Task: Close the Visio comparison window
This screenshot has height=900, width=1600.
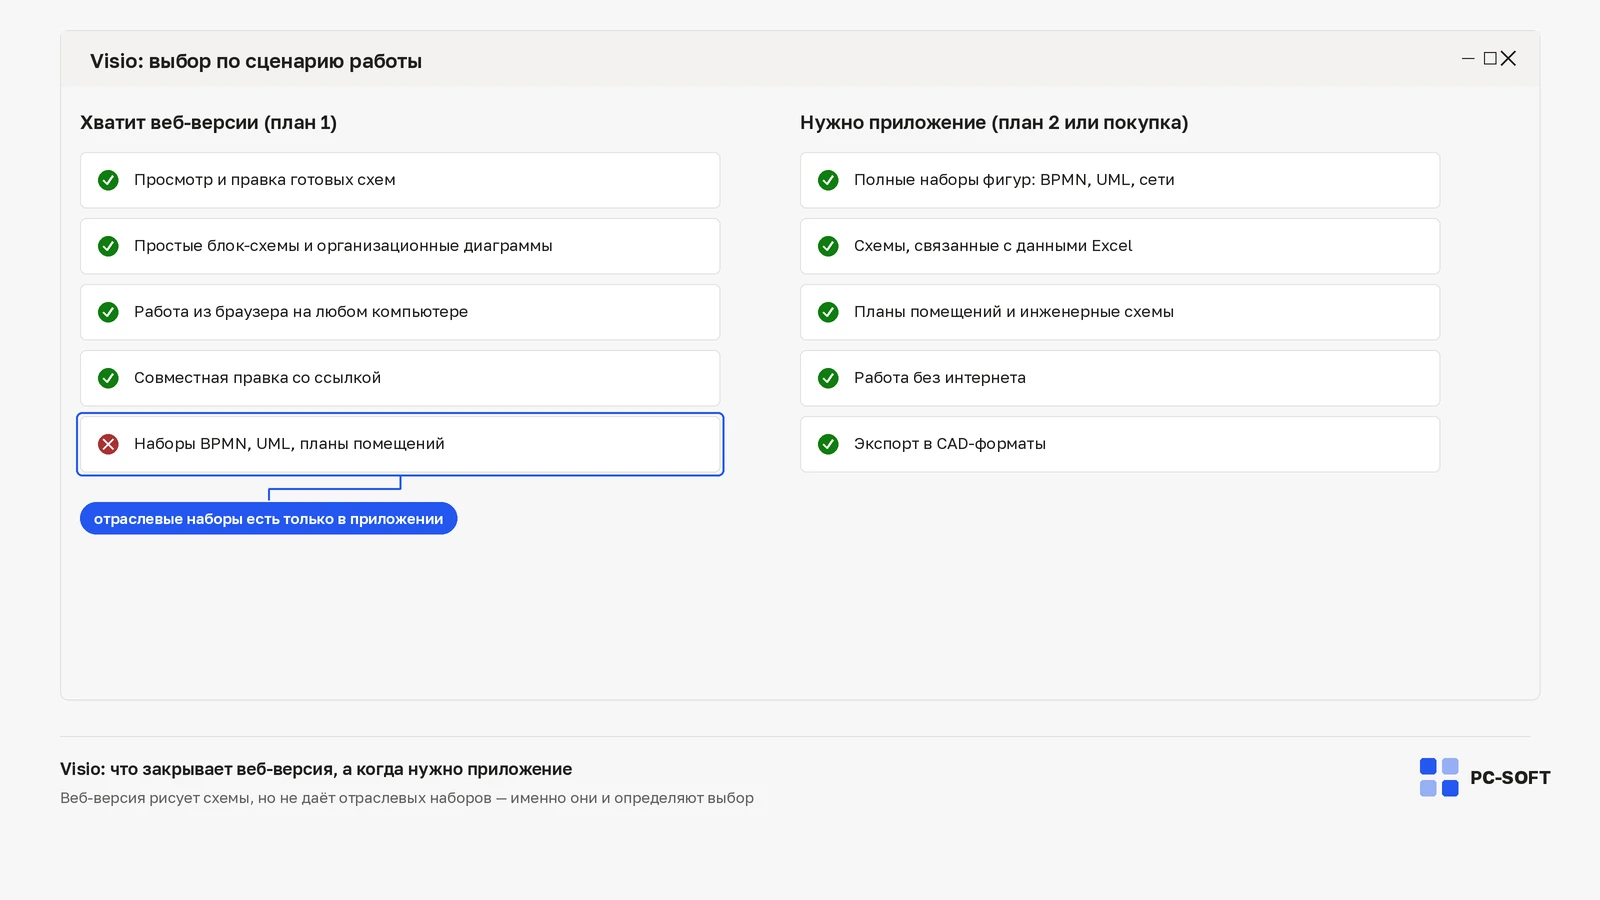Action: coord(1508,59)
